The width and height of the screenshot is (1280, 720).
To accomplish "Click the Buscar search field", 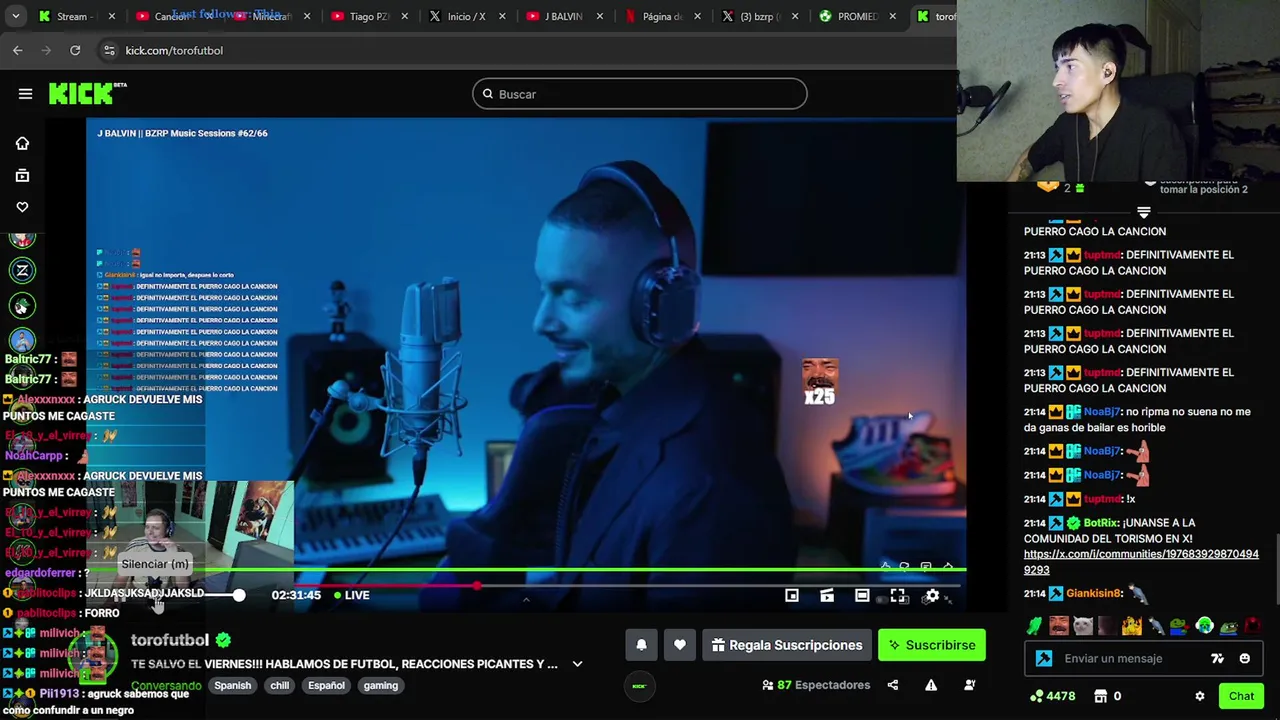I will point(639,94).
